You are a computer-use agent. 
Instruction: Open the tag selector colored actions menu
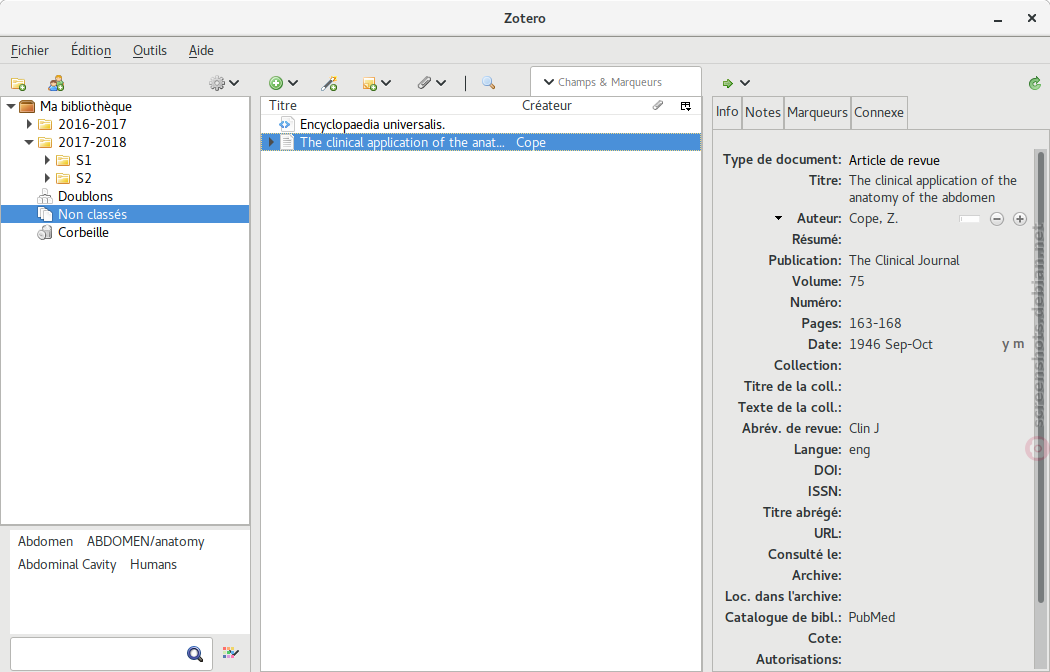point(231,653)
